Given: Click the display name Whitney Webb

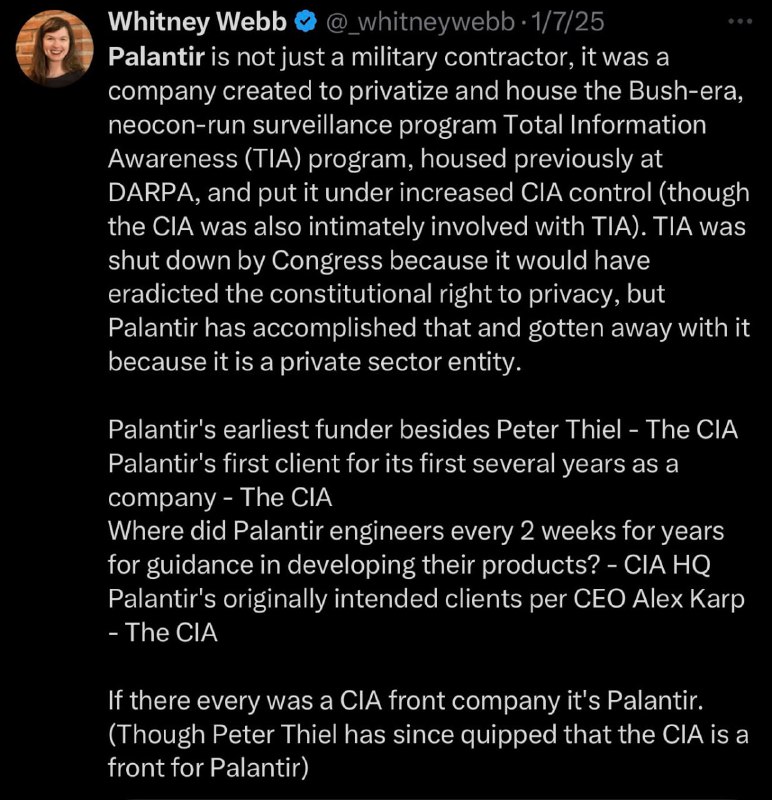Looking at the screenshot, I should click(197, 22).
